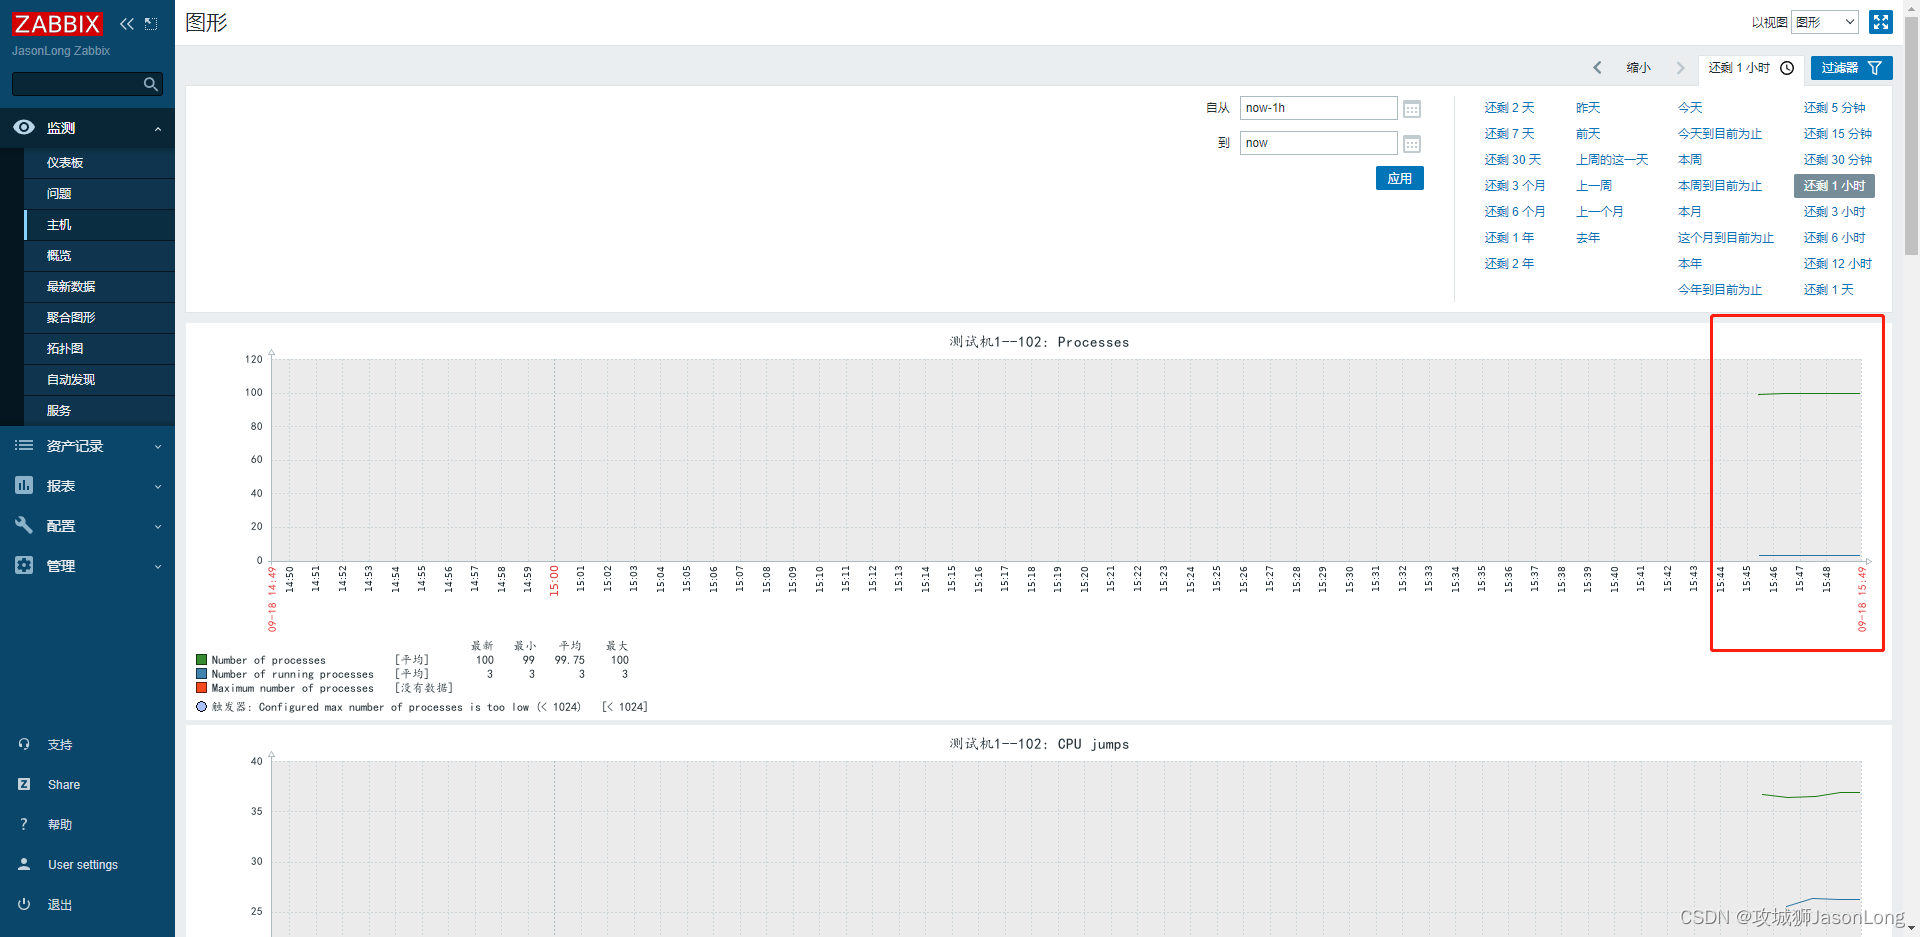
Task: Click the search magnifier in the sidebar
Action: [x=150, y=84]
